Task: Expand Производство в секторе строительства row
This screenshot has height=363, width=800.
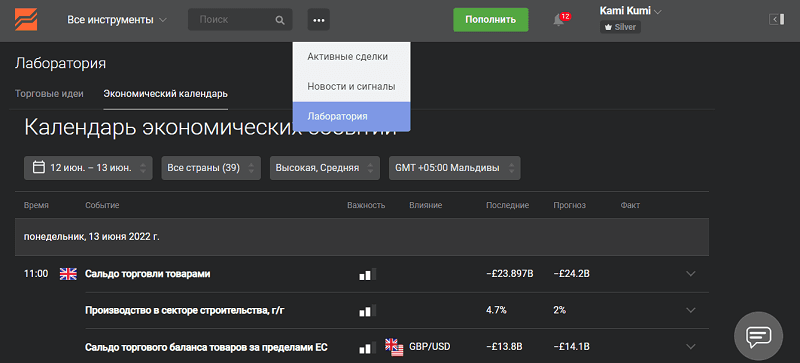Action: 691,310
